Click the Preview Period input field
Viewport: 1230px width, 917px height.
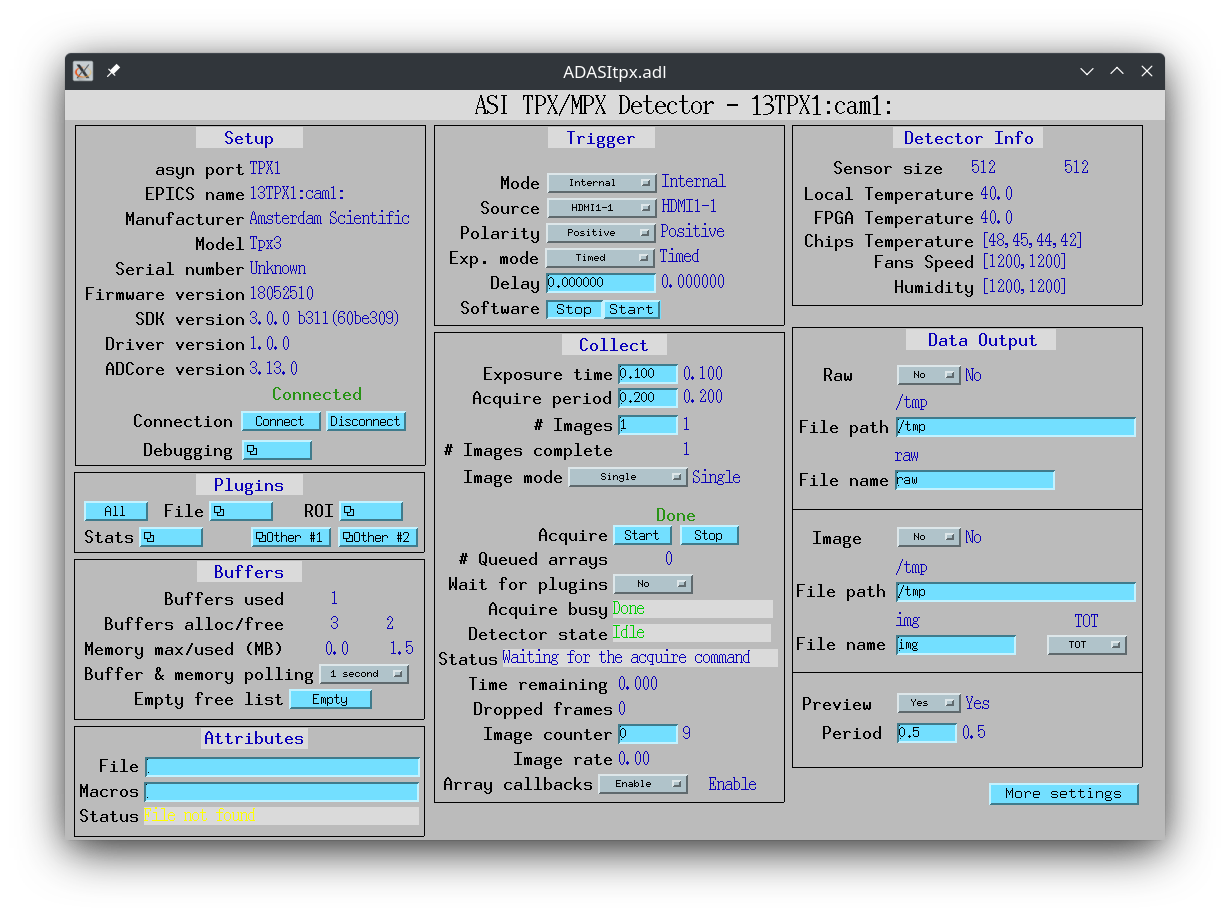[x=927, y=733]
